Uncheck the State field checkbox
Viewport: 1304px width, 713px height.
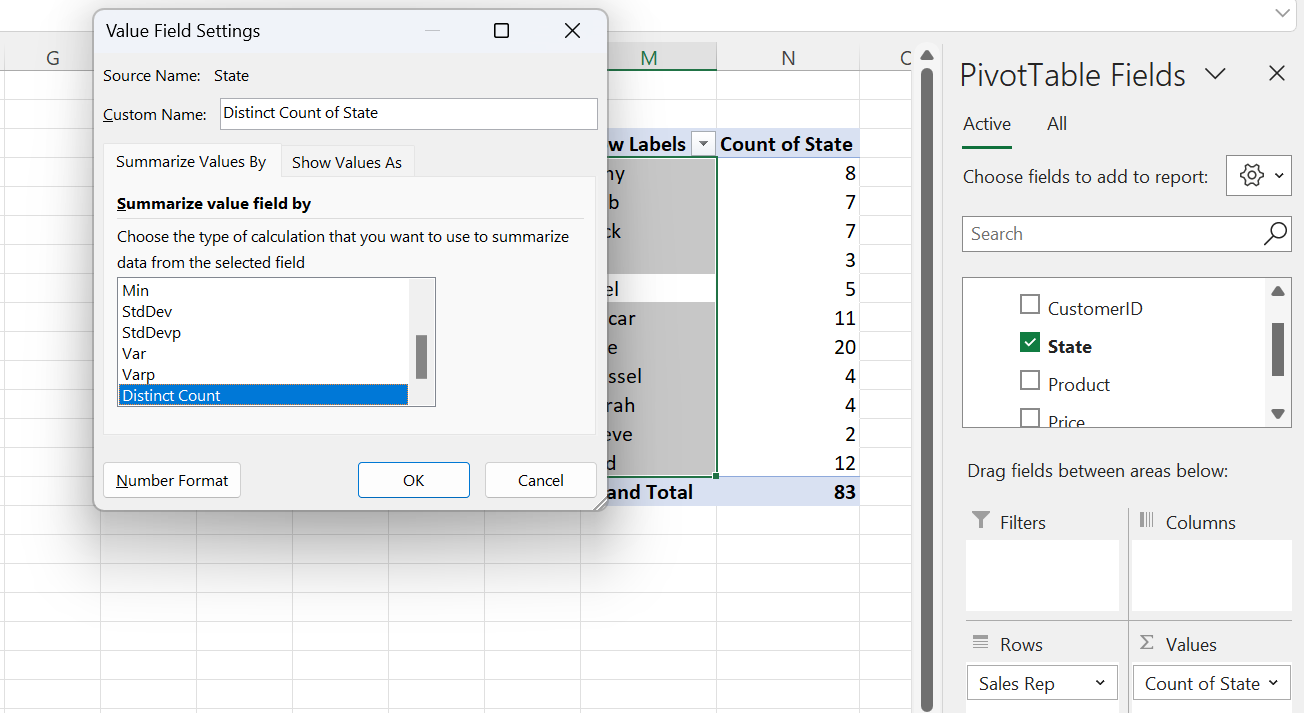[1029, 341]
